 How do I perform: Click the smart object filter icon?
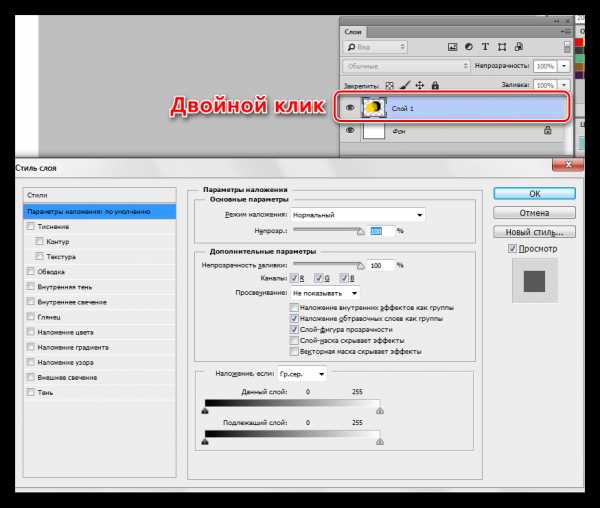pyautogui.click(x=518, y=47)
